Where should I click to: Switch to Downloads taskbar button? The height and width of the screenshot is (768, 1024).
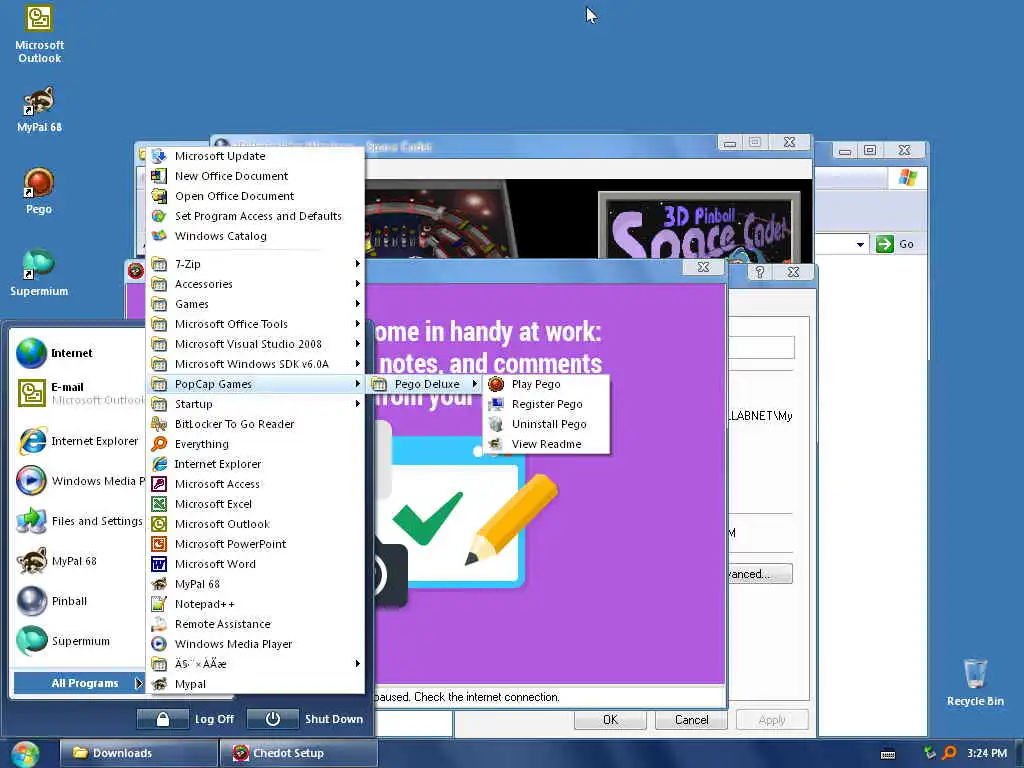point(138,753)
